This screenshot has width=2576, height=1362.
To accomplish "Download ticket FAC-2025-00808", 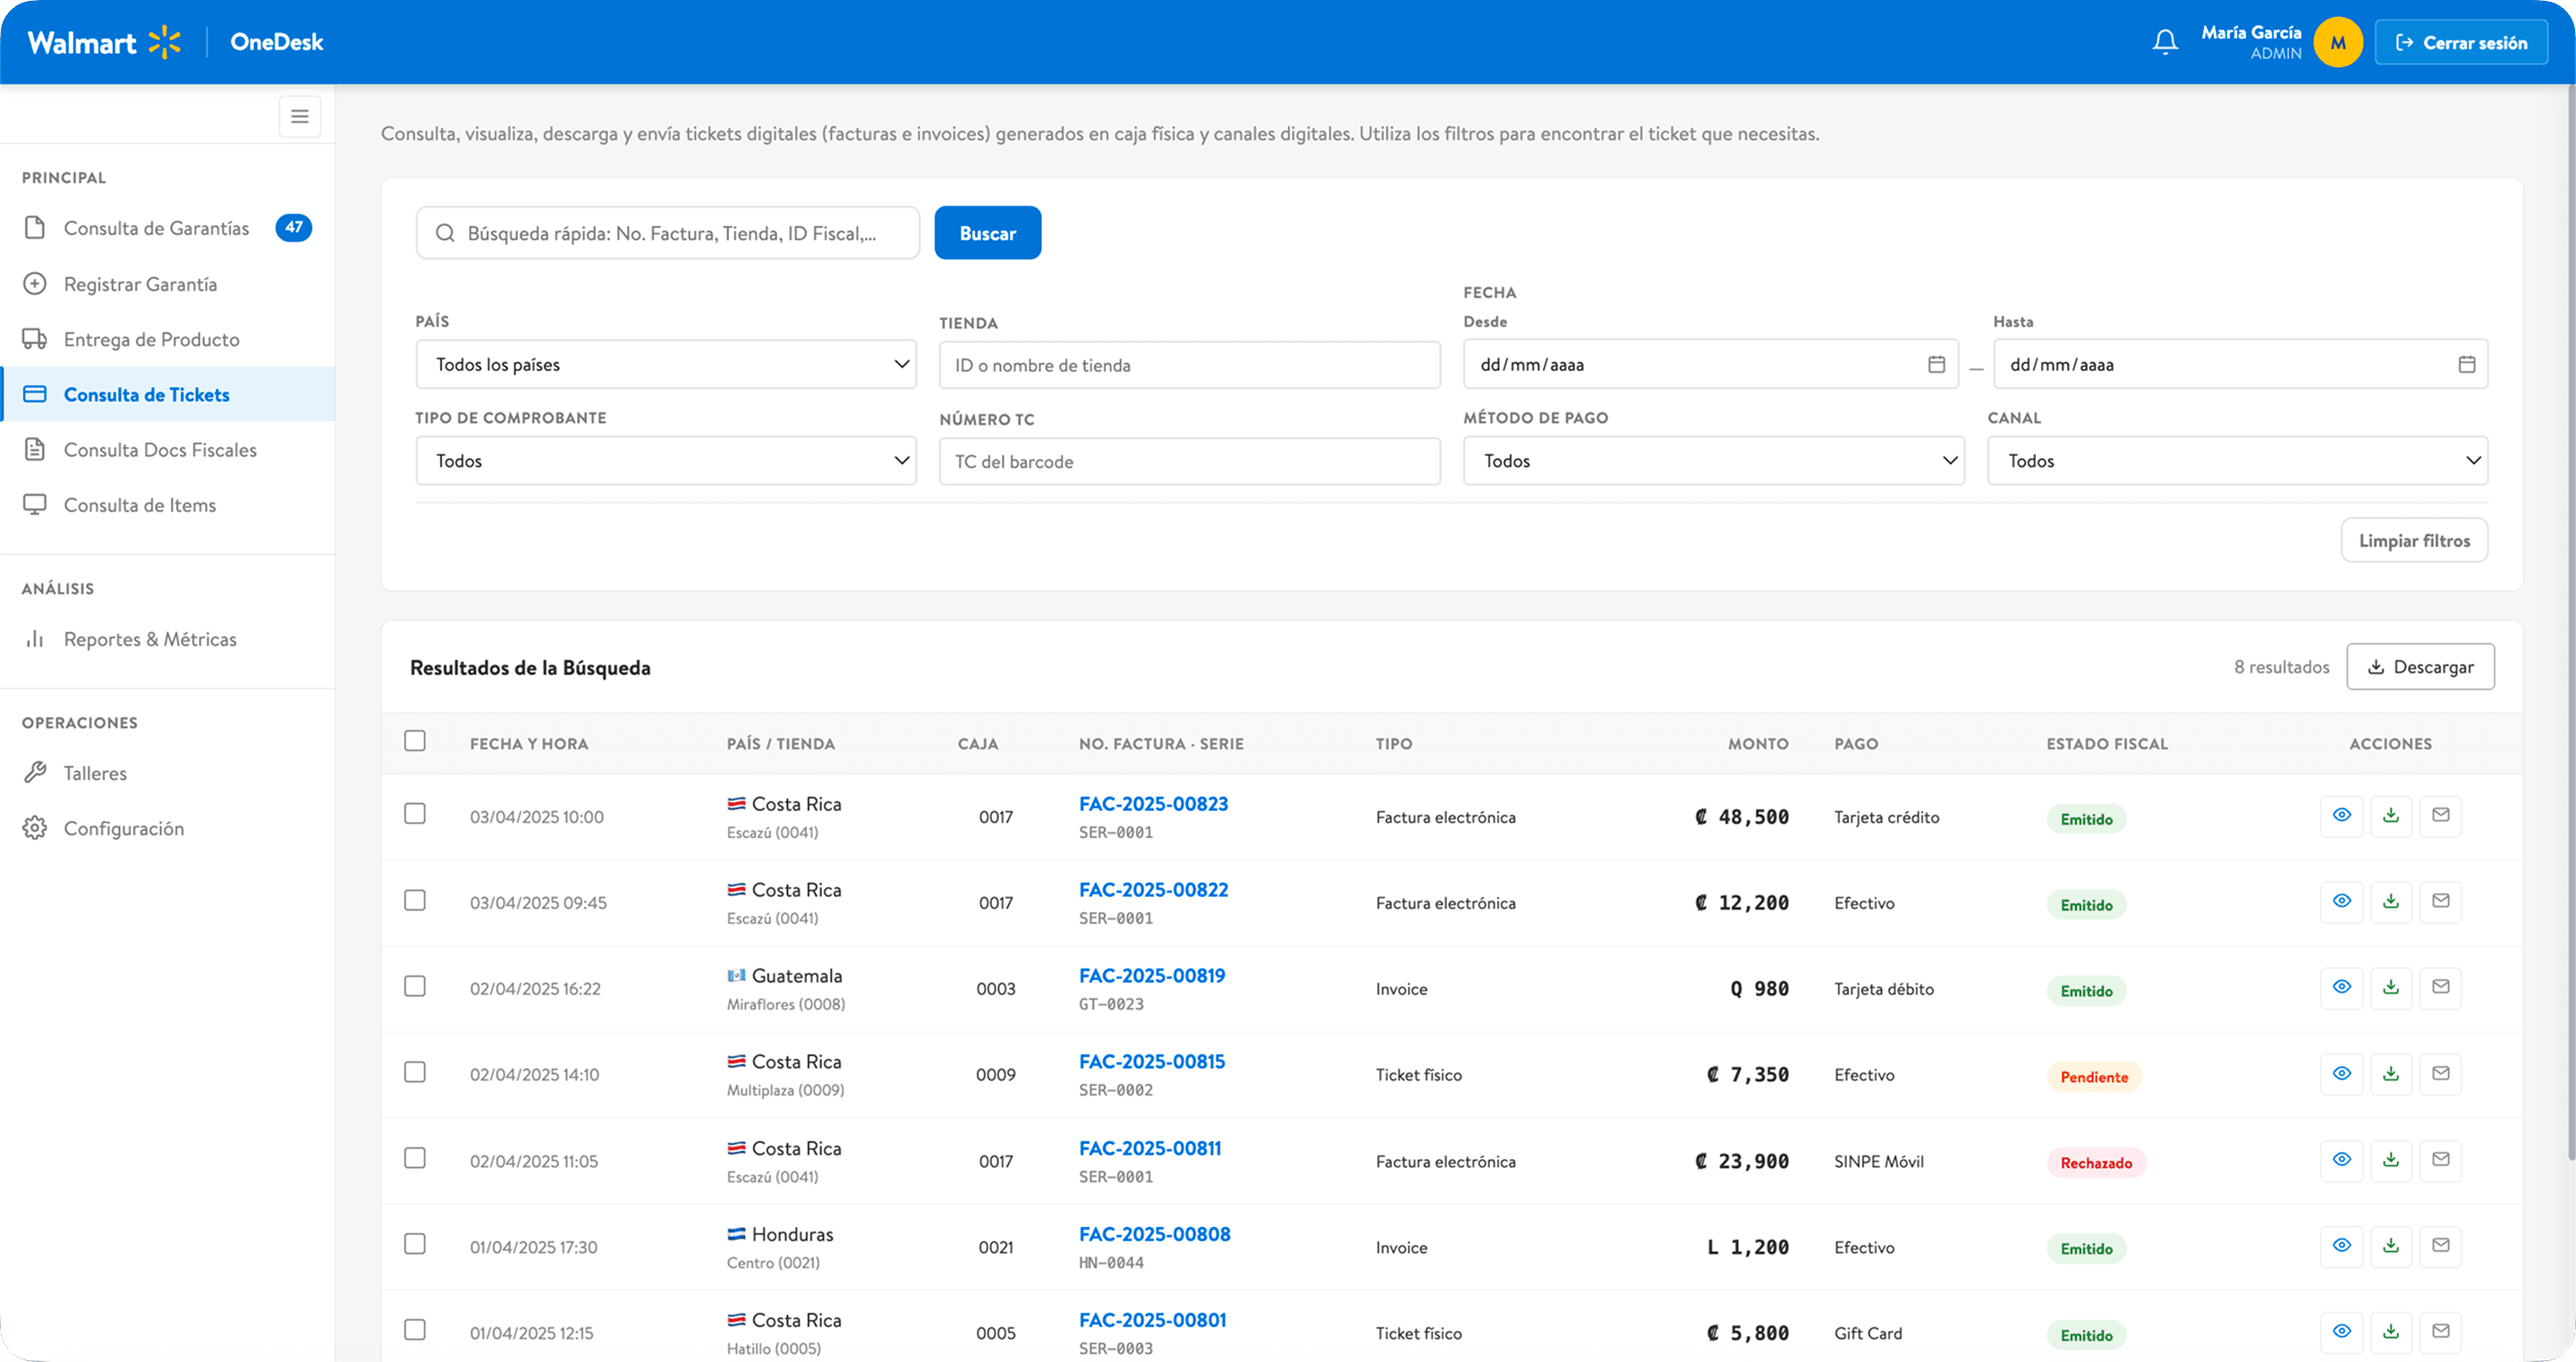I will (2391, 1246).
